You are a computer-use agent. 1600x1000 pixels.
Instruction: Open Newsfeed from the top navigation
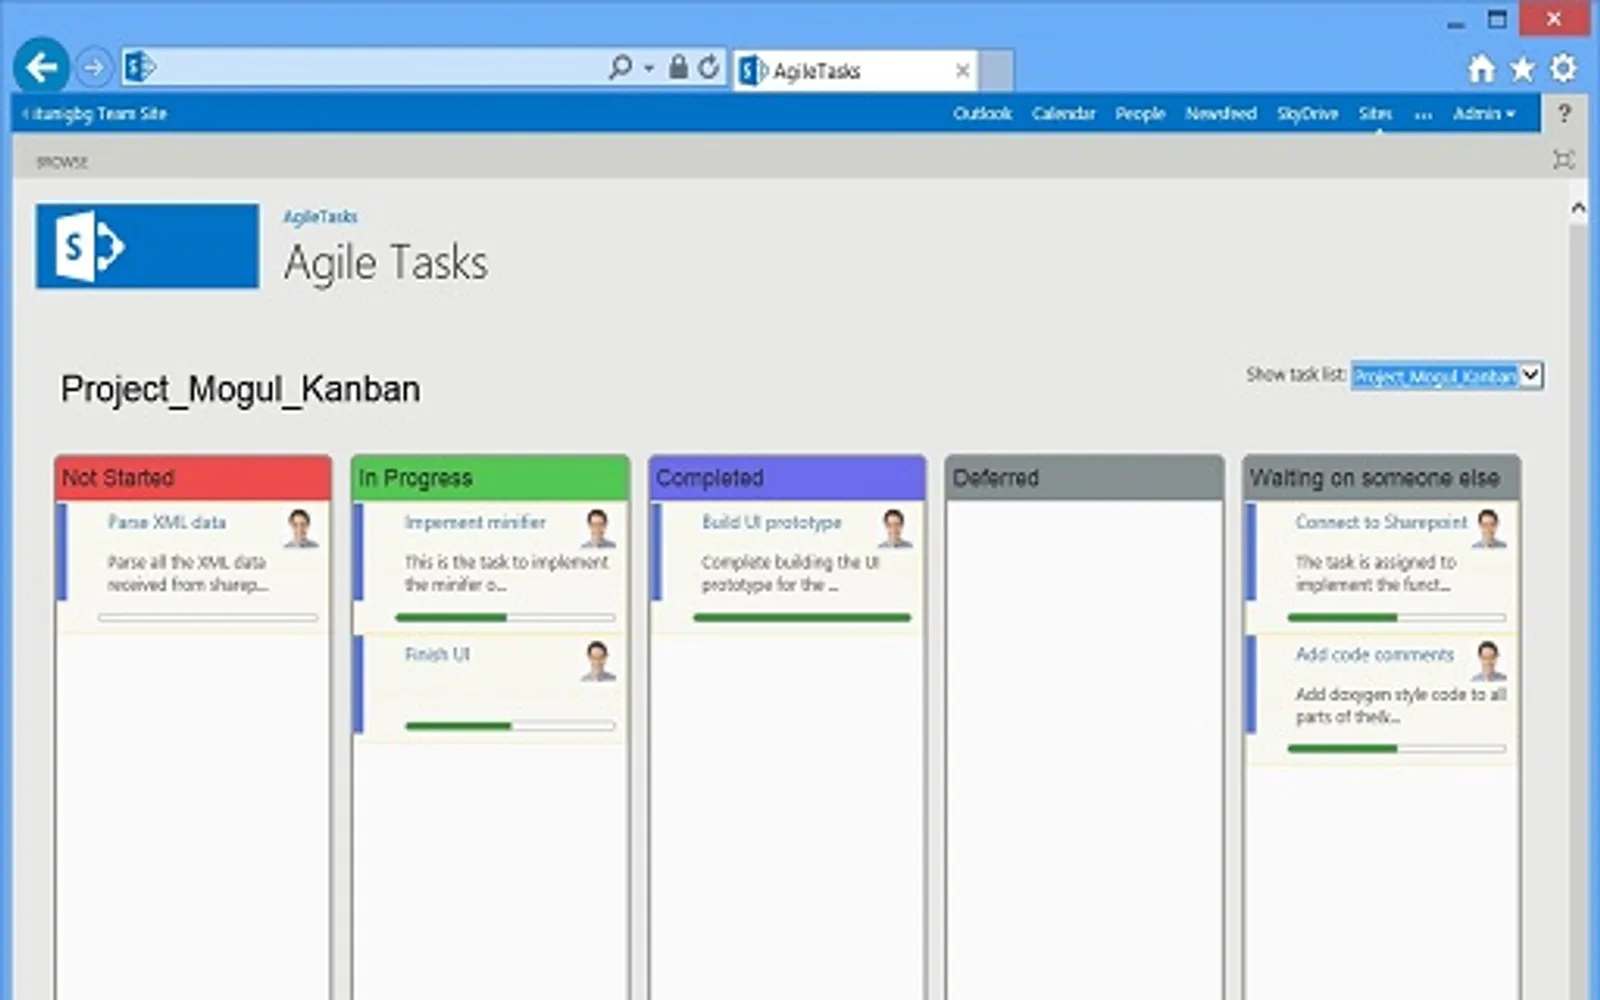click(1221, 114)
